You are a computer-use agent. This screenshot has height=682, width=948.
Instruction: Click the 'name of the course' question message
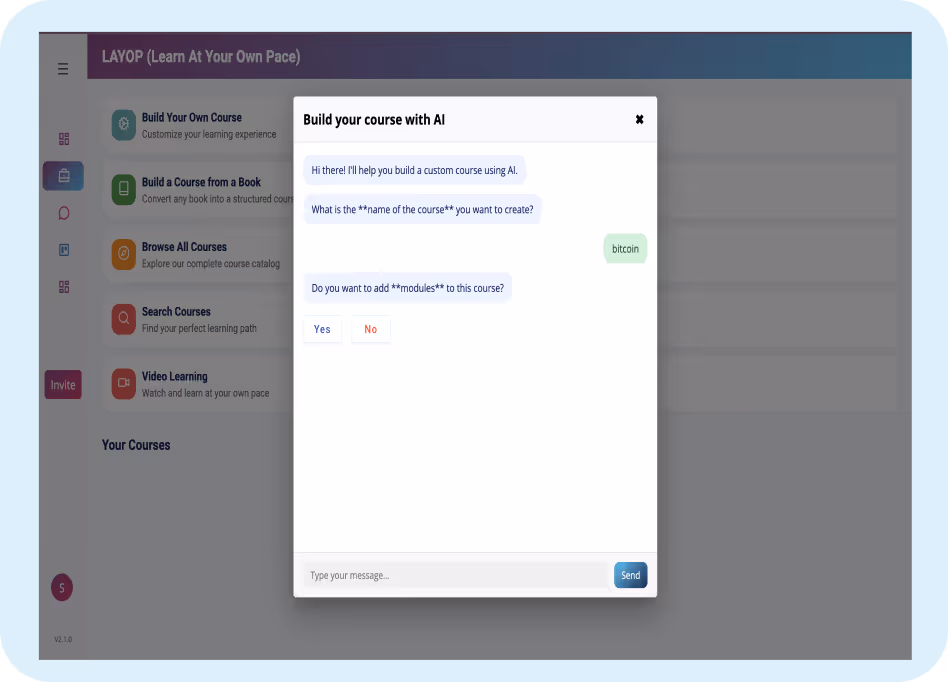coord(423,209)
